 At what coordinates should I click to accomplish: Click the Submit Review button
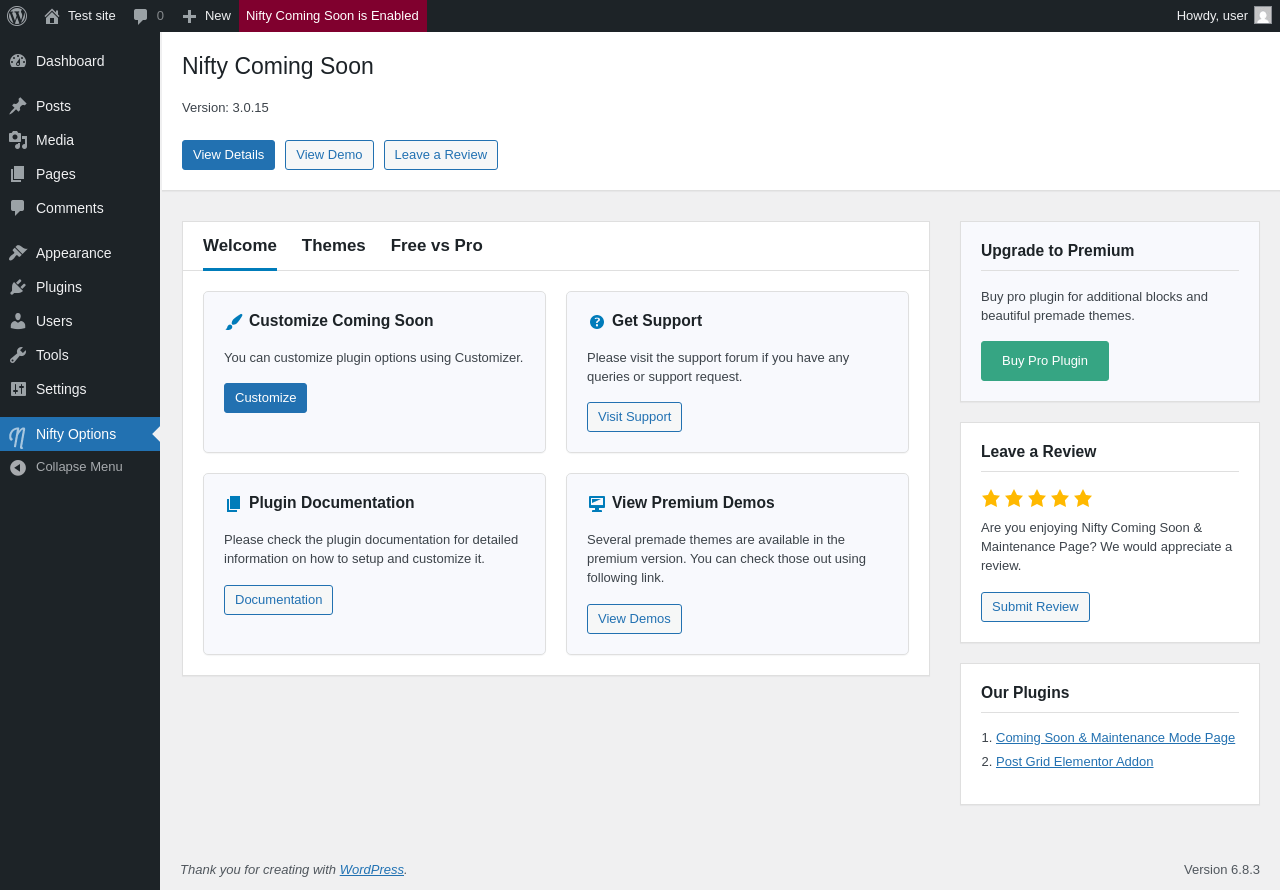pos(1035,607)
